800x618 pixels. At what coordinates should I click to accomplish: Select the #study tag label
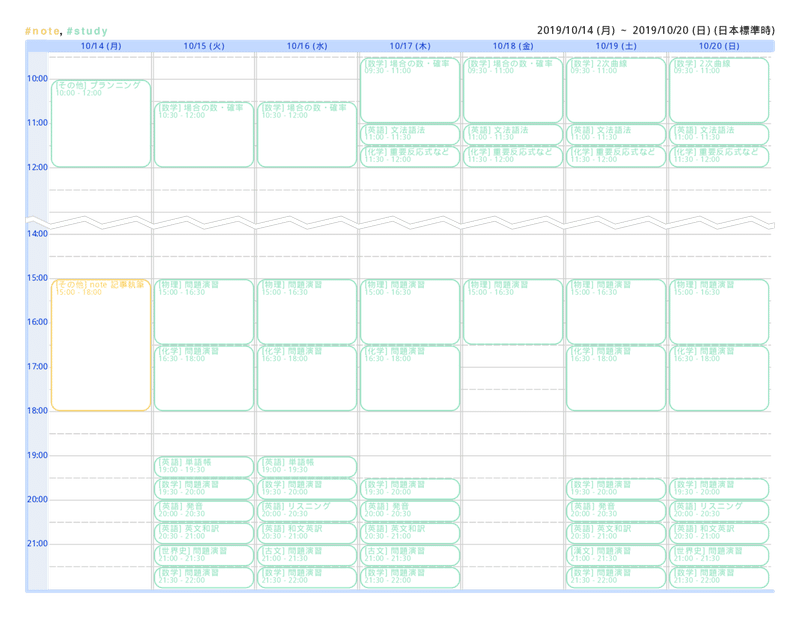click(87, 31)
